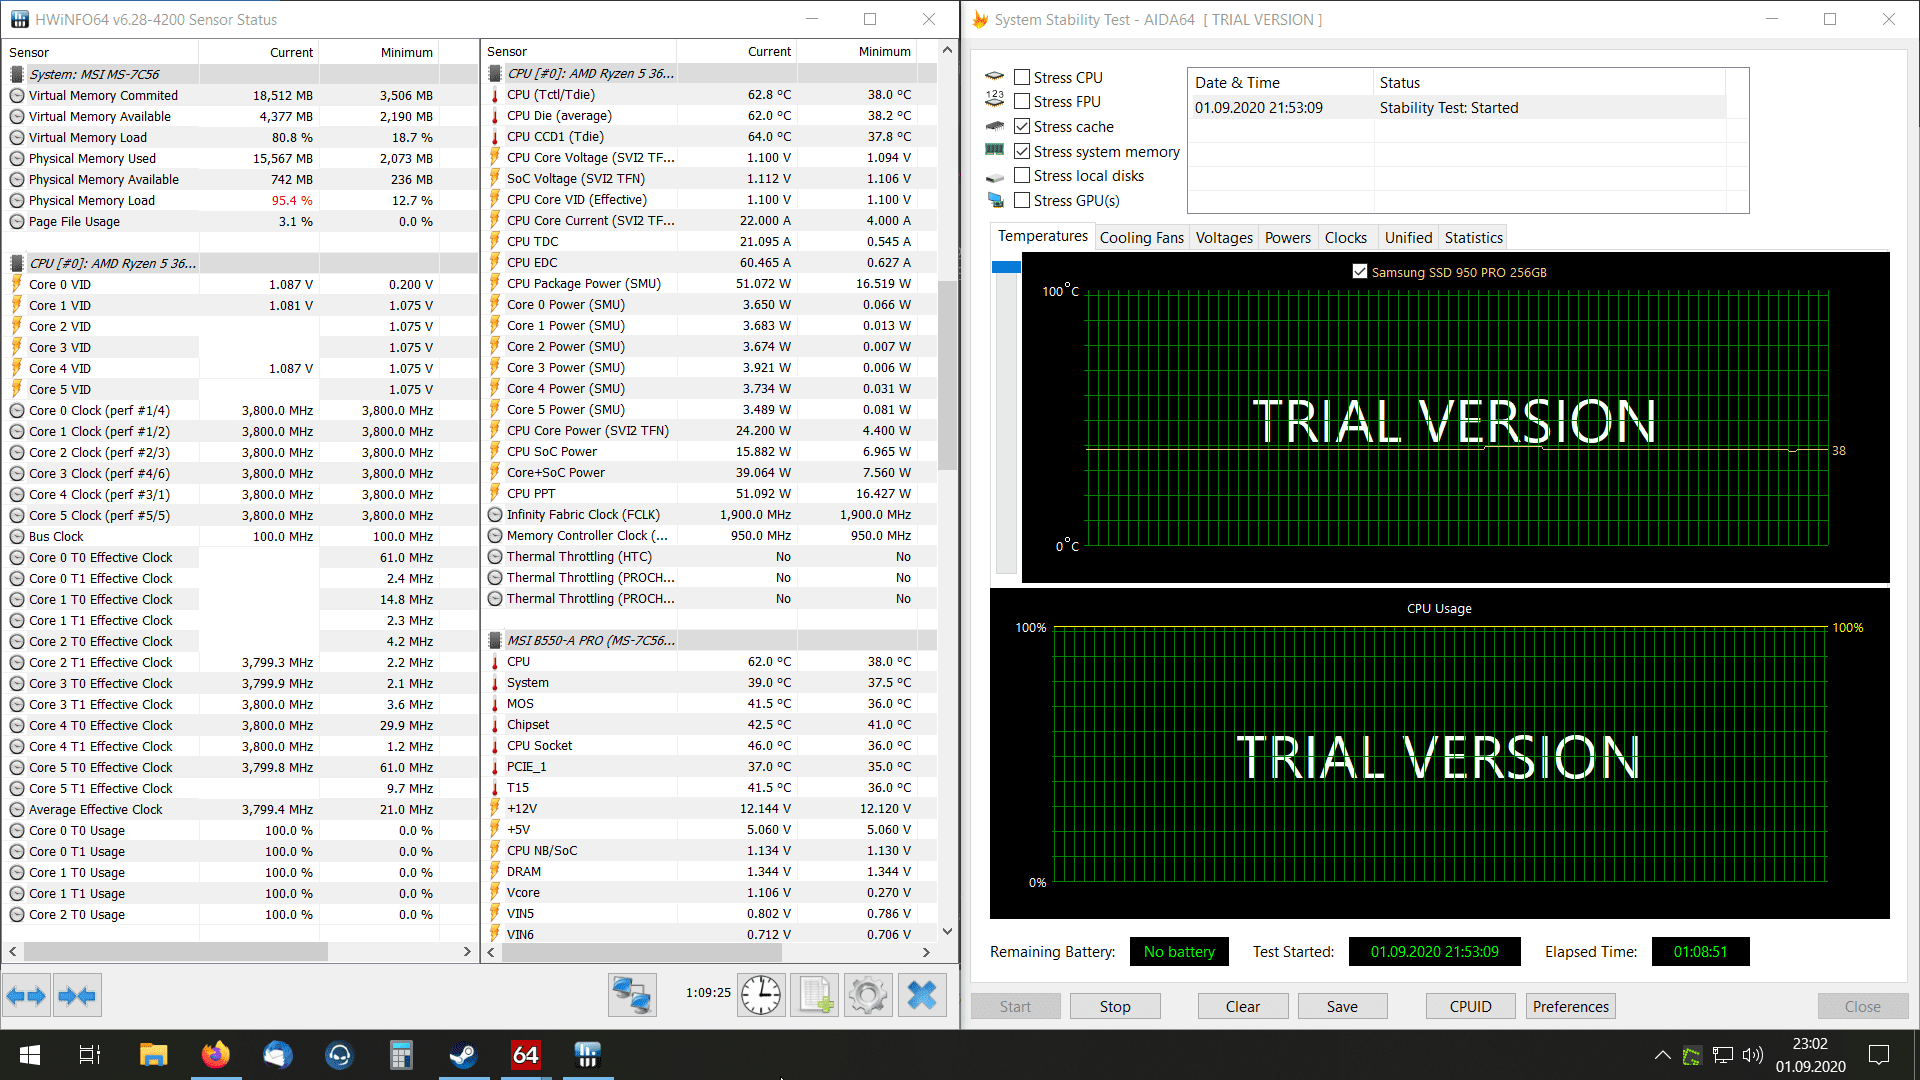Switch to Statistics tab
Viewport: 1920px width, 1080px height.
click(1473, 237)
